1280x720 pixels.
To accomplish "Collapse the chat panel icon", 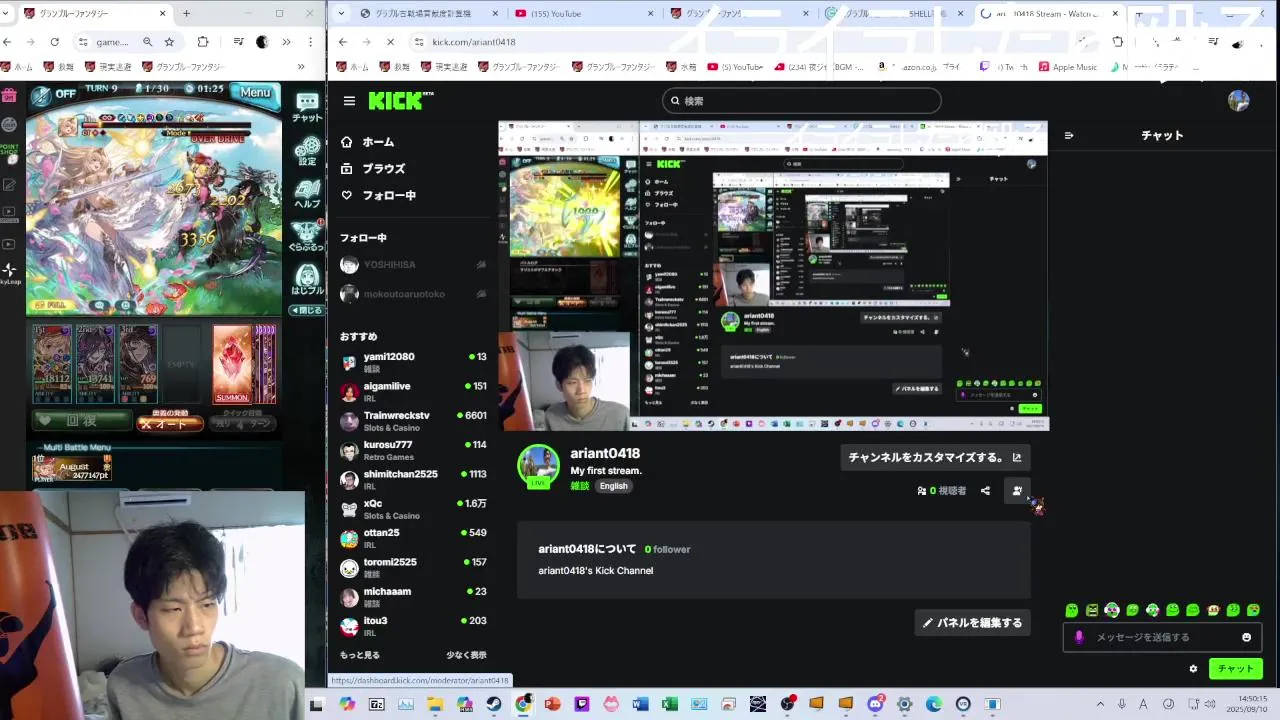I will point(1069,136).
